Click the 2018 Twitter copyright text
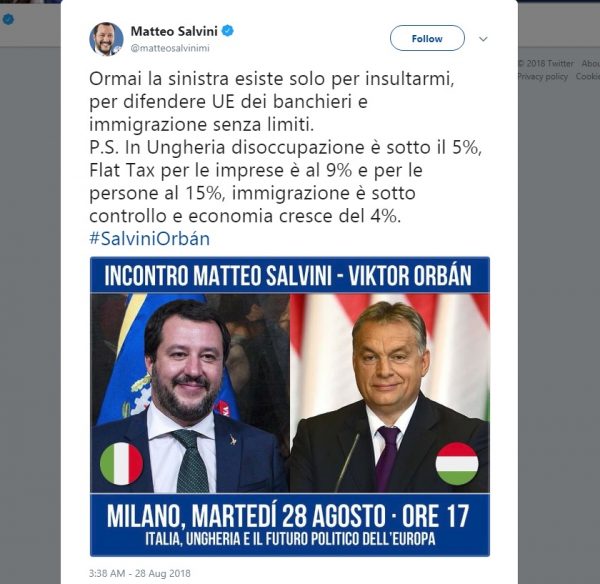Screen dimensions: 600x584 pyautogui.click(x=546, y=63)
